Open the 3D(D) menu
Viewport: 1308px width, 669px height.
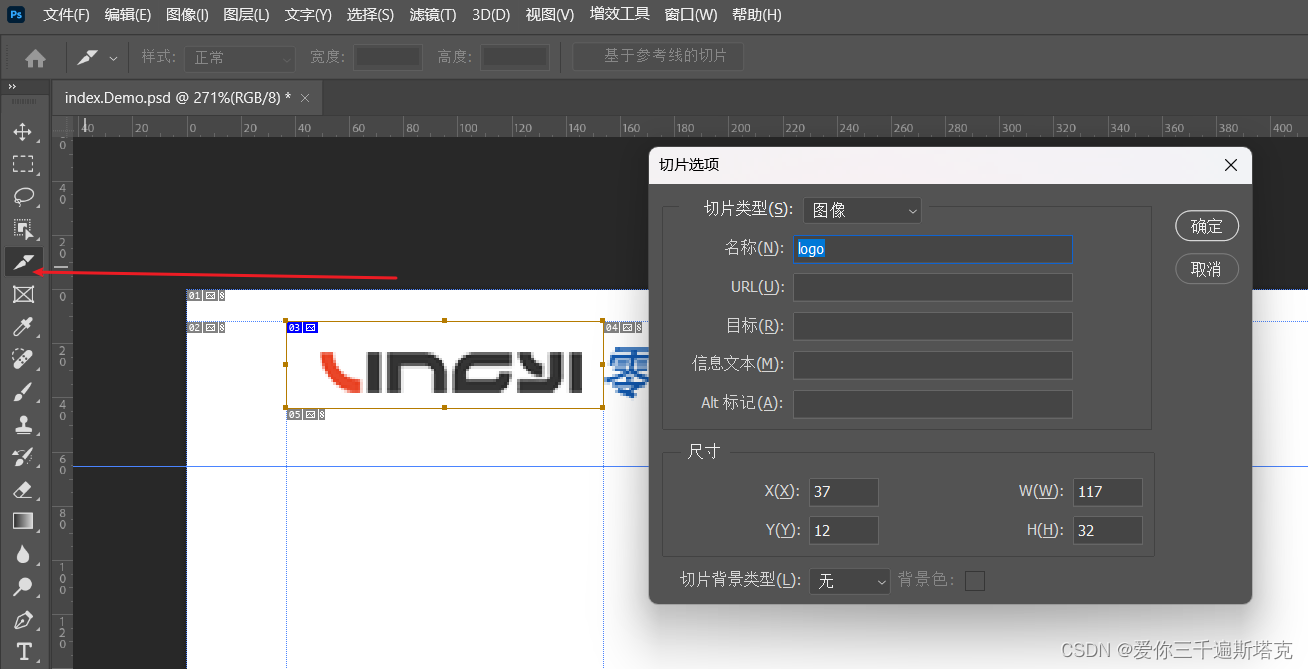pos(491,15)
